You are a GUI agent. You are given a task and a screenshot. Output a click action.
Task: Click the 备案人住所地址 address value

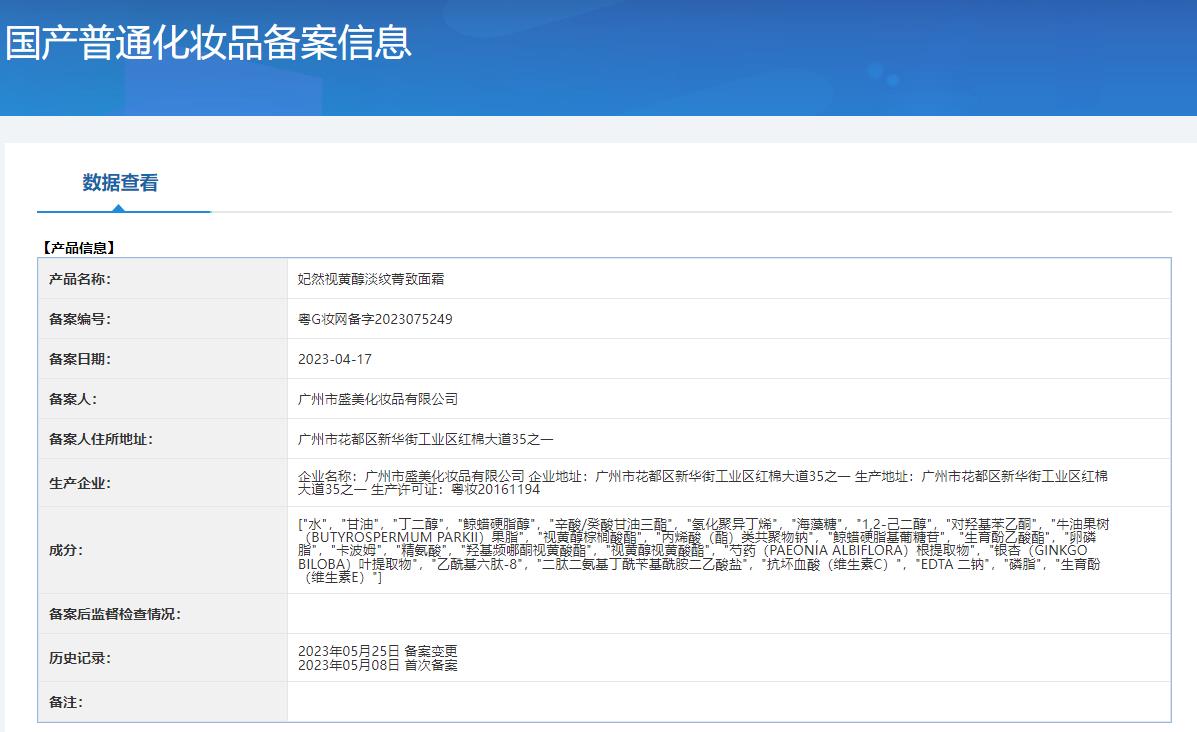tap(426, 439)
